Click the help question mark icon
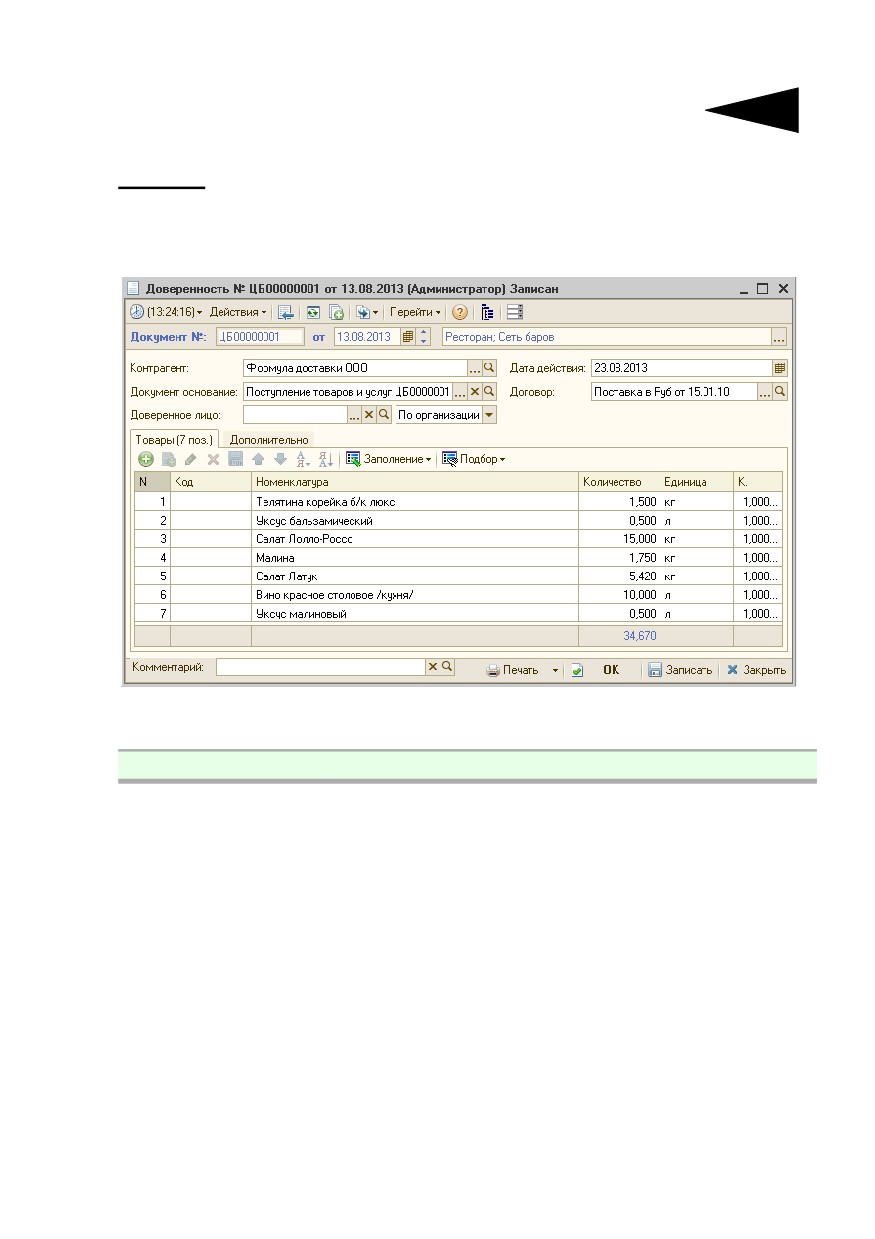875x1239 pixels. tap(460, 312)
